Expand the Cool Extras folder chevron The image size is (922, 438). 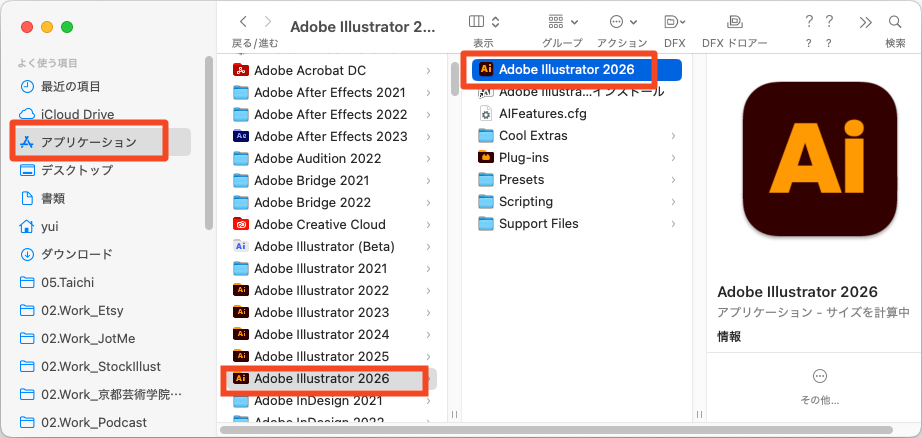pos(673,136)
